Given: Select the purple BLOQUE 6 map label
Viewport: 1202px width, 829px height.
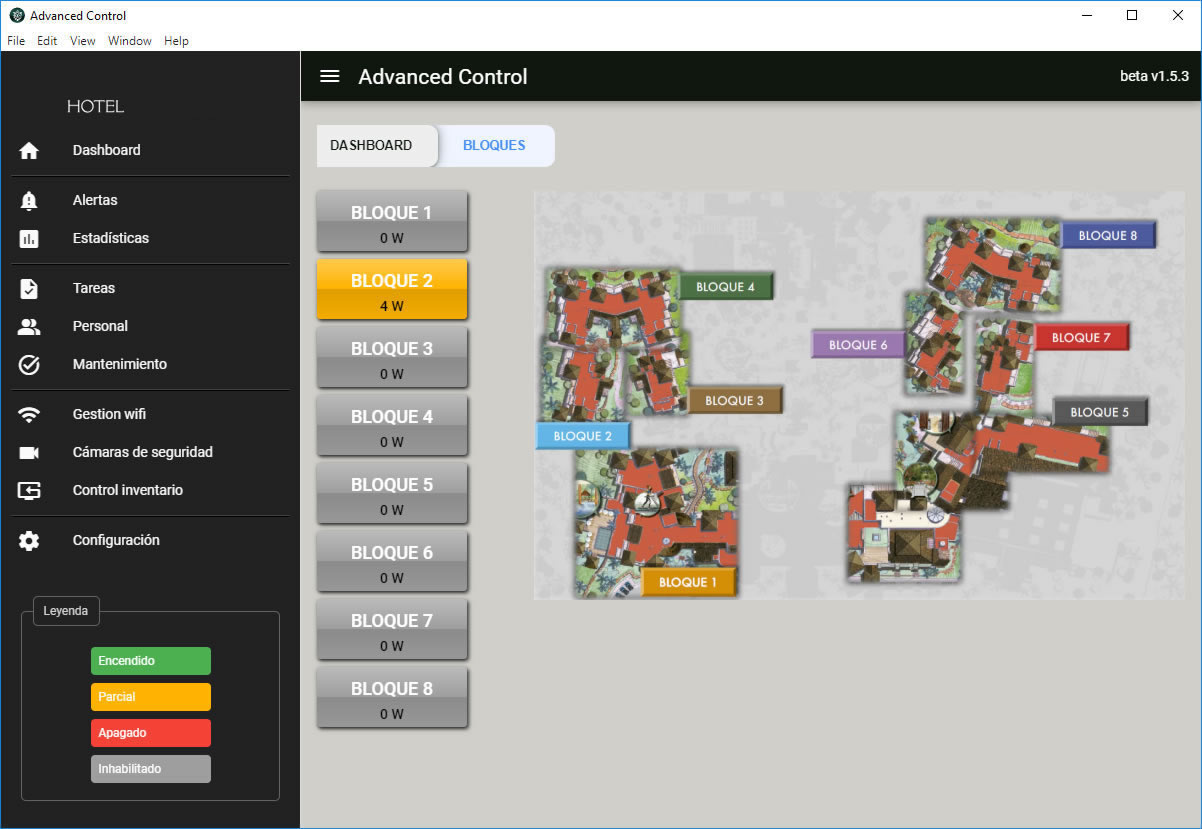Looking at the screenshot, I should click(858, 345).
